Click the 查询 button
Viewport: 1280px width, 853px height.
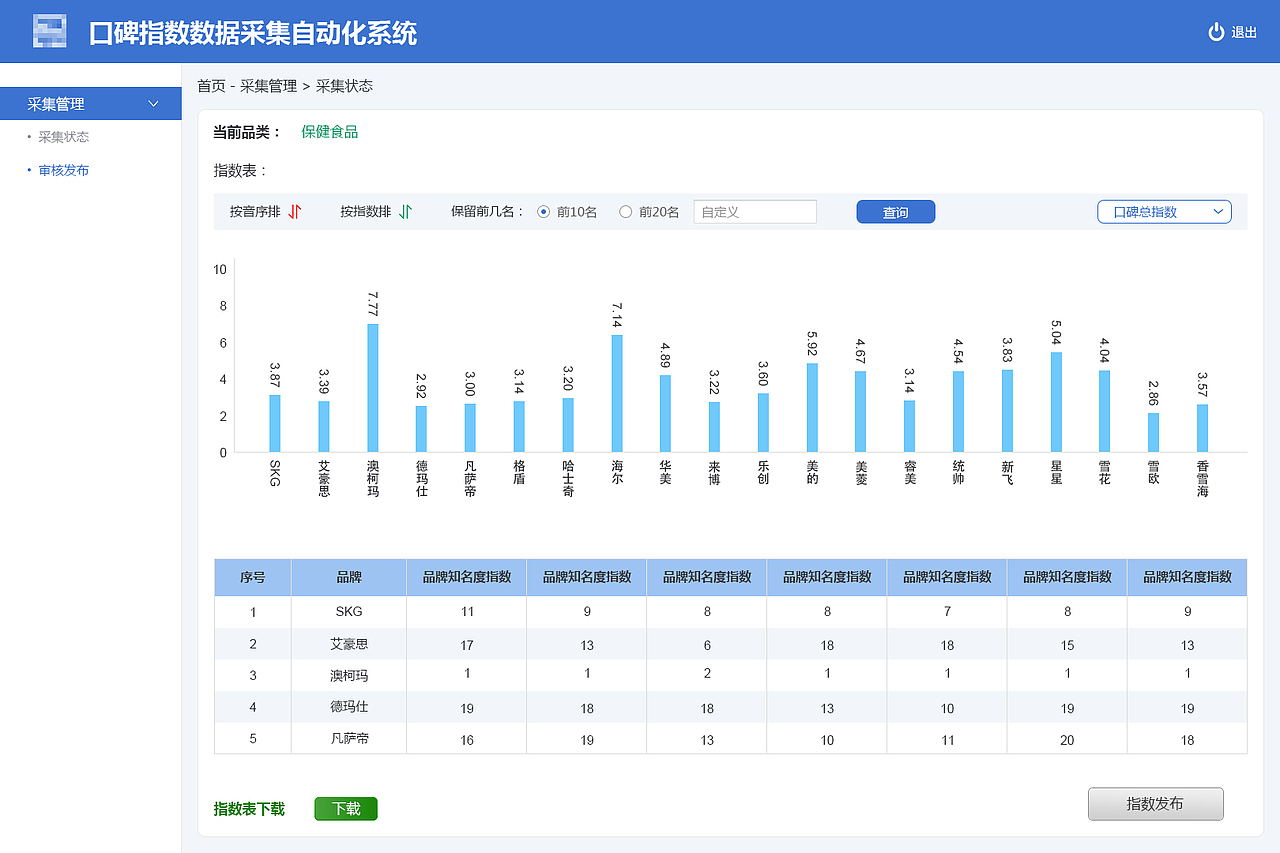pos(895,211)
